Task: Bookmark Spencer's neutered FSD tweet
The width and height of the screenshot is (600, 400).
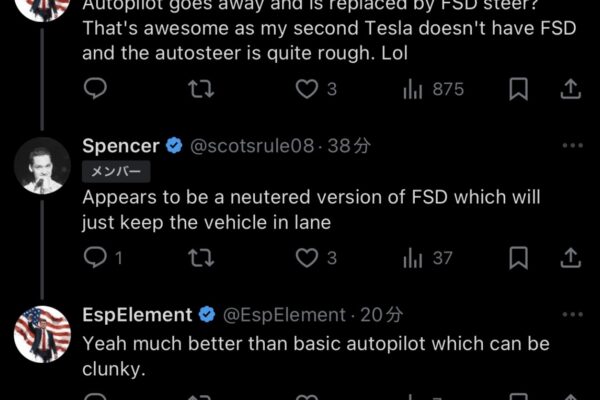Action: tap(518, 258)
